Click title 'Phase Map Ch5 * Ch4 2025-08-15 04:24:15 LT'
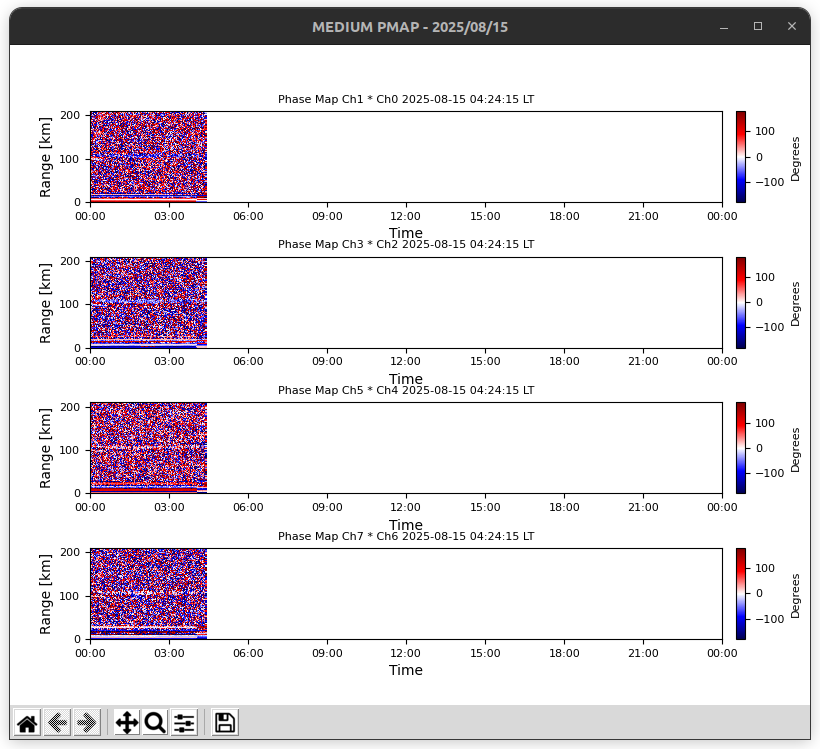Viewport: 820px width, 749px height. click(x=406, y=390)
